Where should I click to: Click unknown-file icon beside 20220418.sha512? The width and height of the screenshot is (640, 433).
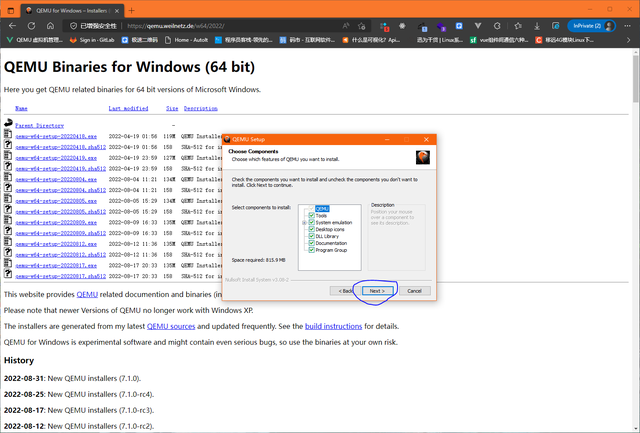(x=8, y=144)
